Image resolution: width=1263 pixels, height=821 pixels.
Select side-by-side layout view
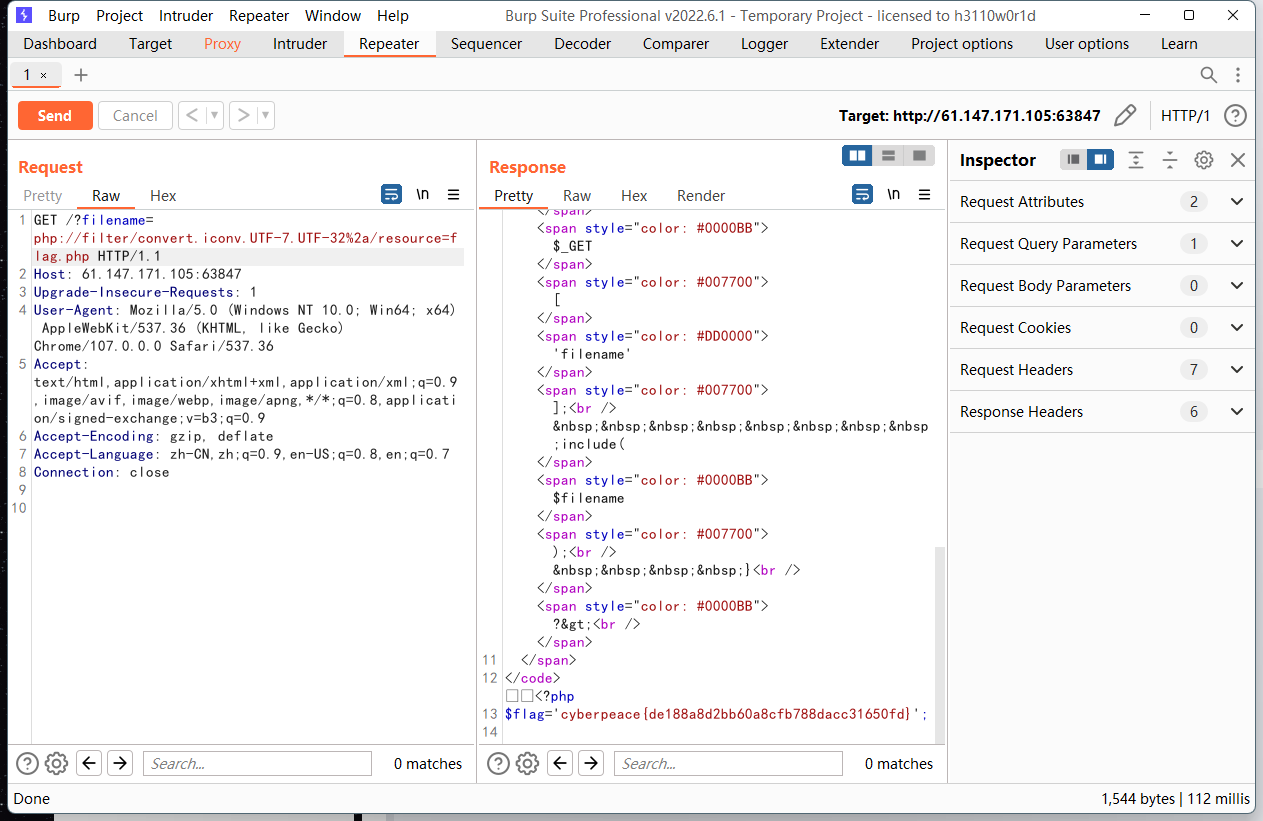click(x=857, y=155)
